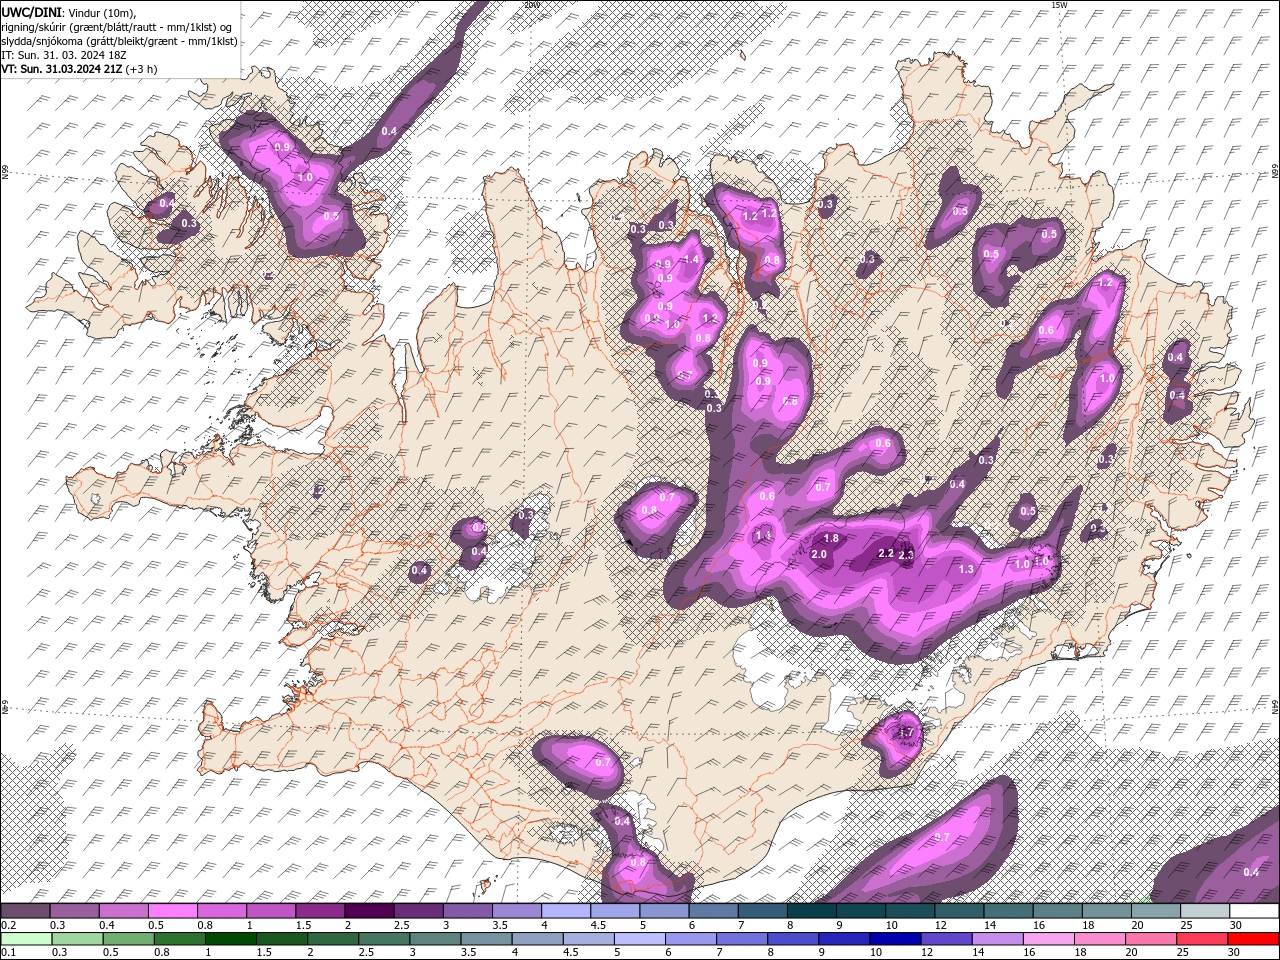The width and height of the screenshot is (1280, 960).
Task: Click the '(+3 h)' forecast offset text
Action: [143, 69]
